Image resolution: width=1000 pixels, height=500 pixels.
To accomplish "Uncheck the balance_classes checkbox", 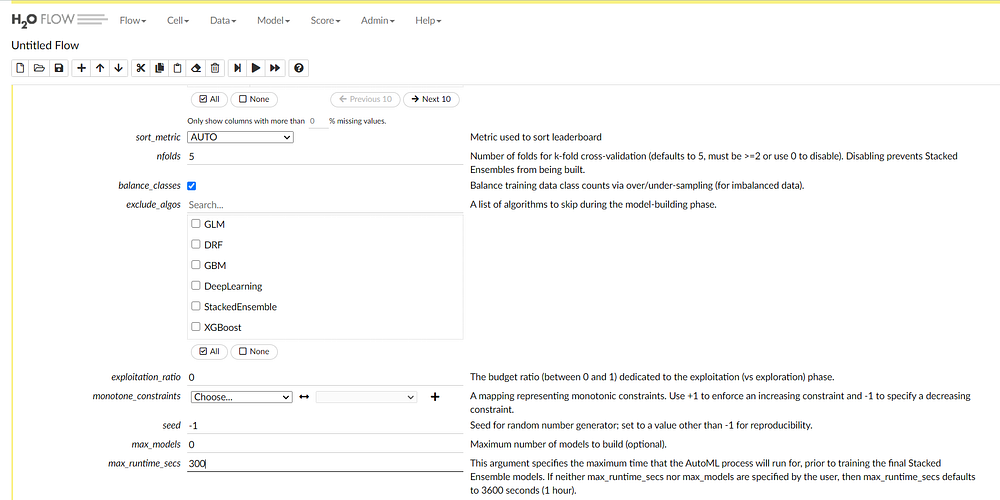I will 191,186.
